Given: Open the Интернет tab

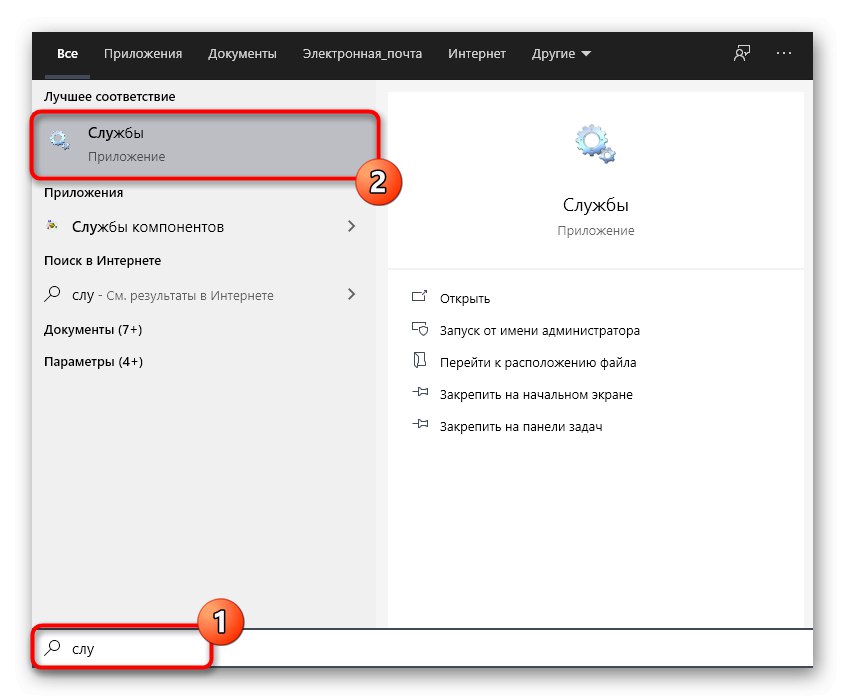Looking at the screenshot, I should point(477,54).
